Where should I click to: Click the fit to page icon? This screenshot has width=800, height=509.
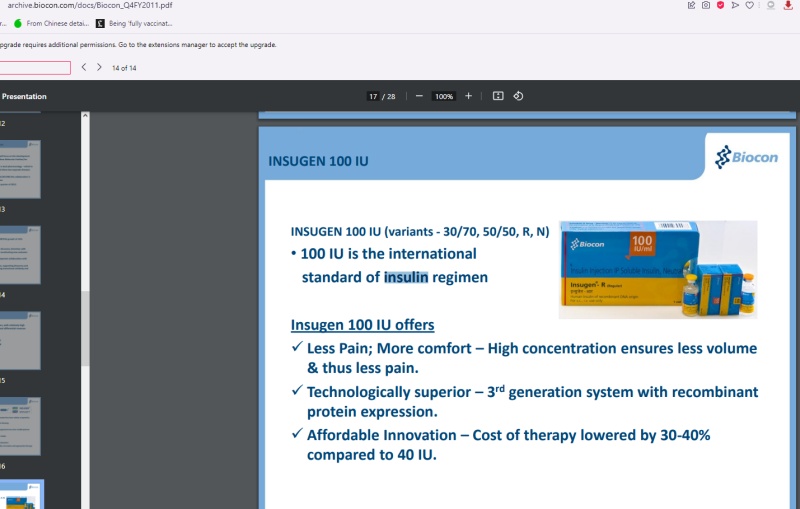498,96
